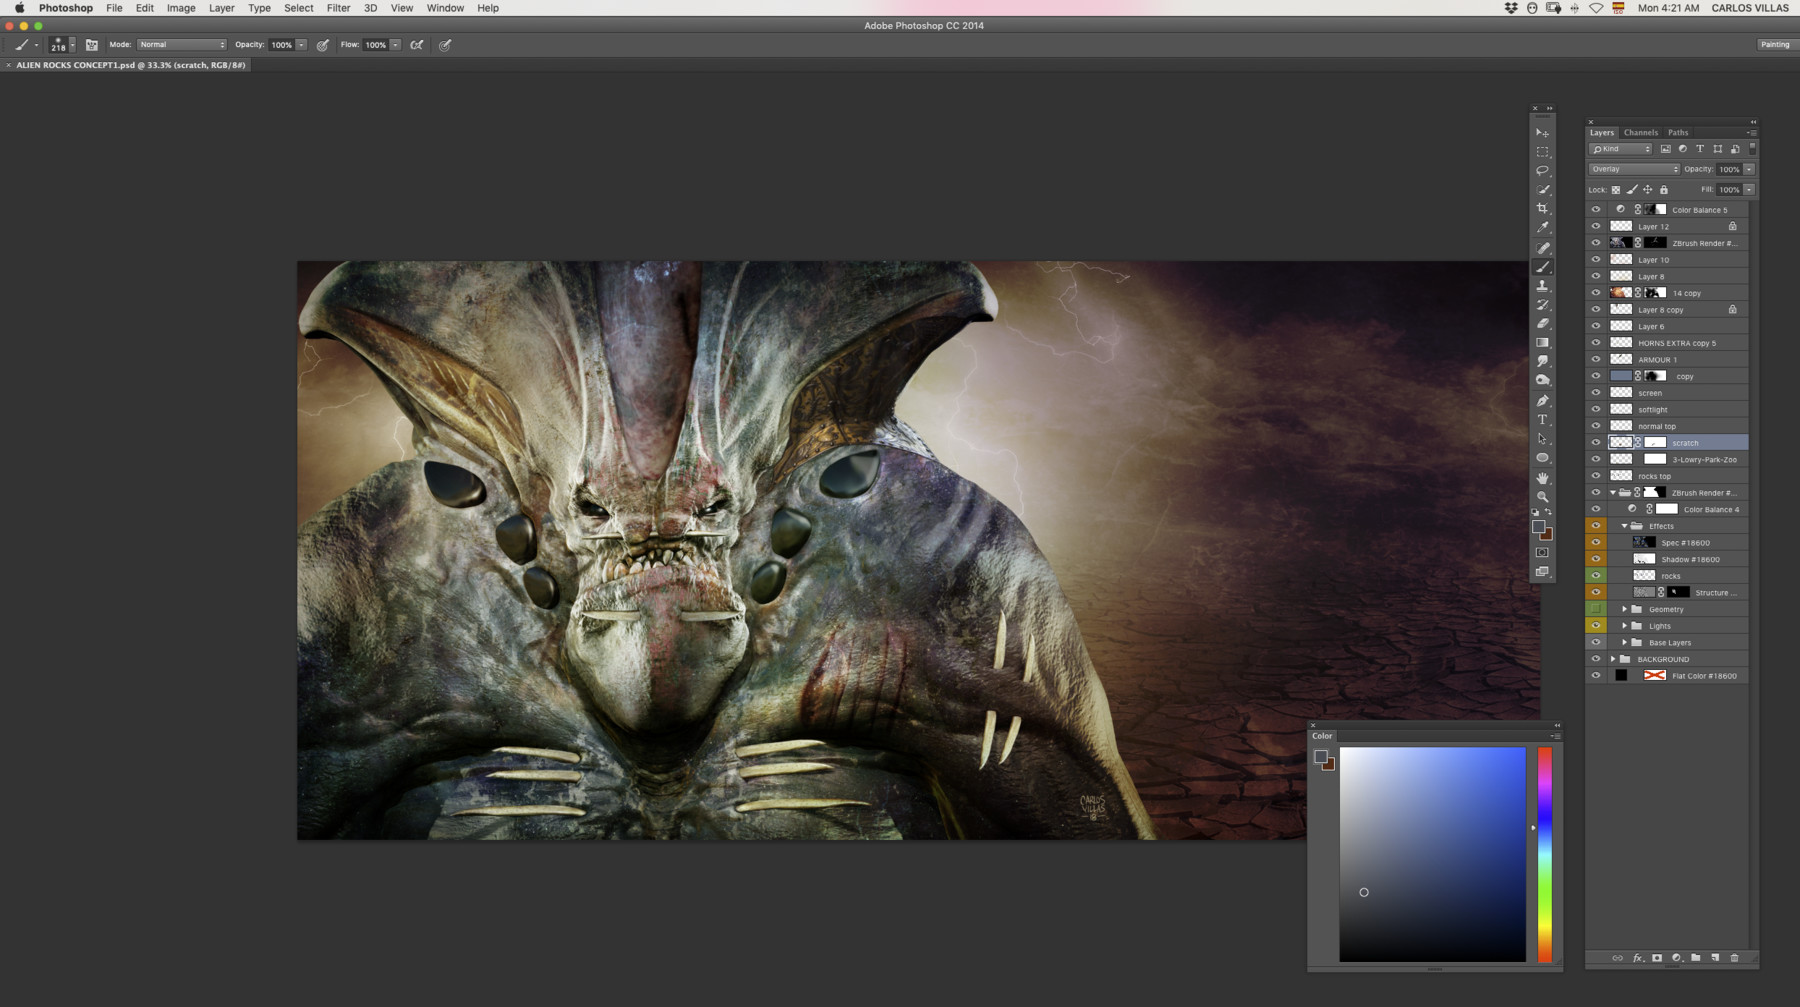The image size is (1800, 1007).
Task: Hide the Flat Color #18600 layer
Action: 1596,676
